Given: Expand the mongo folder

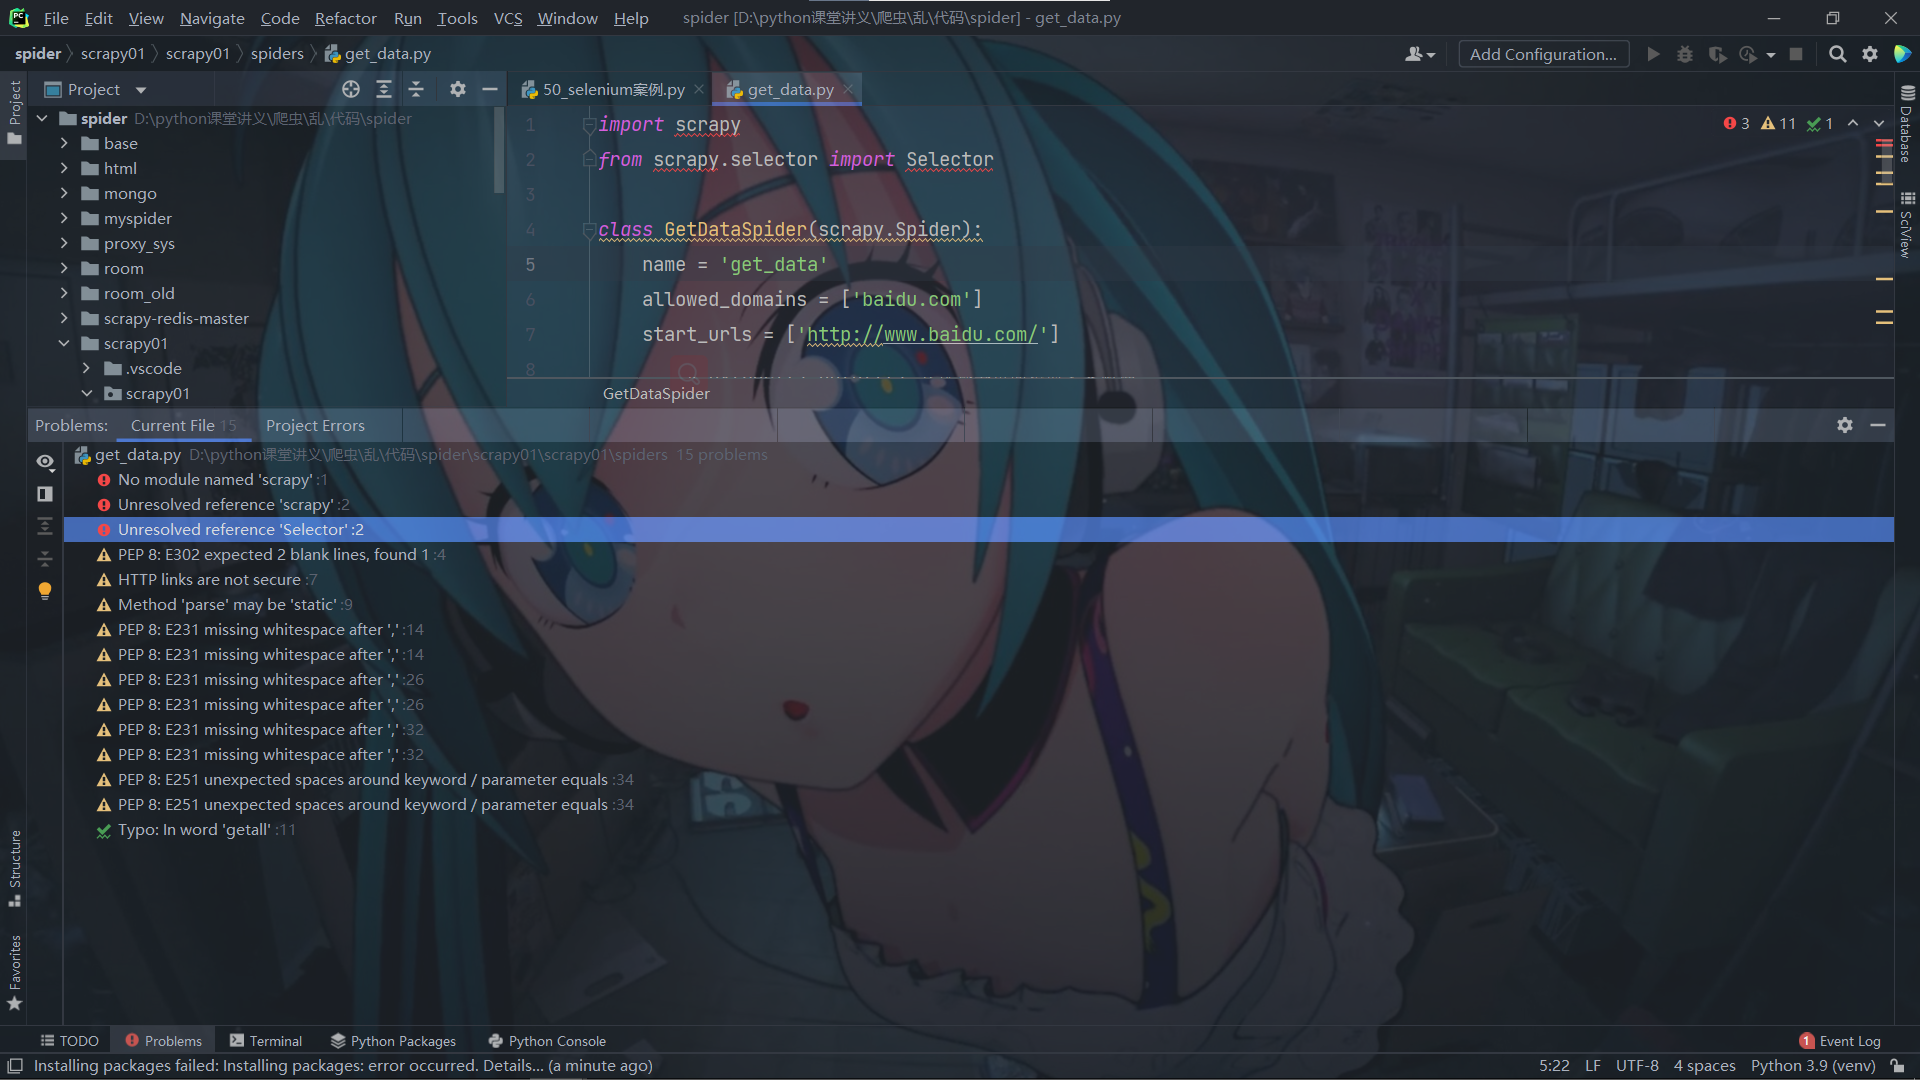Looking at the screenshot, I should coord(64,193).
